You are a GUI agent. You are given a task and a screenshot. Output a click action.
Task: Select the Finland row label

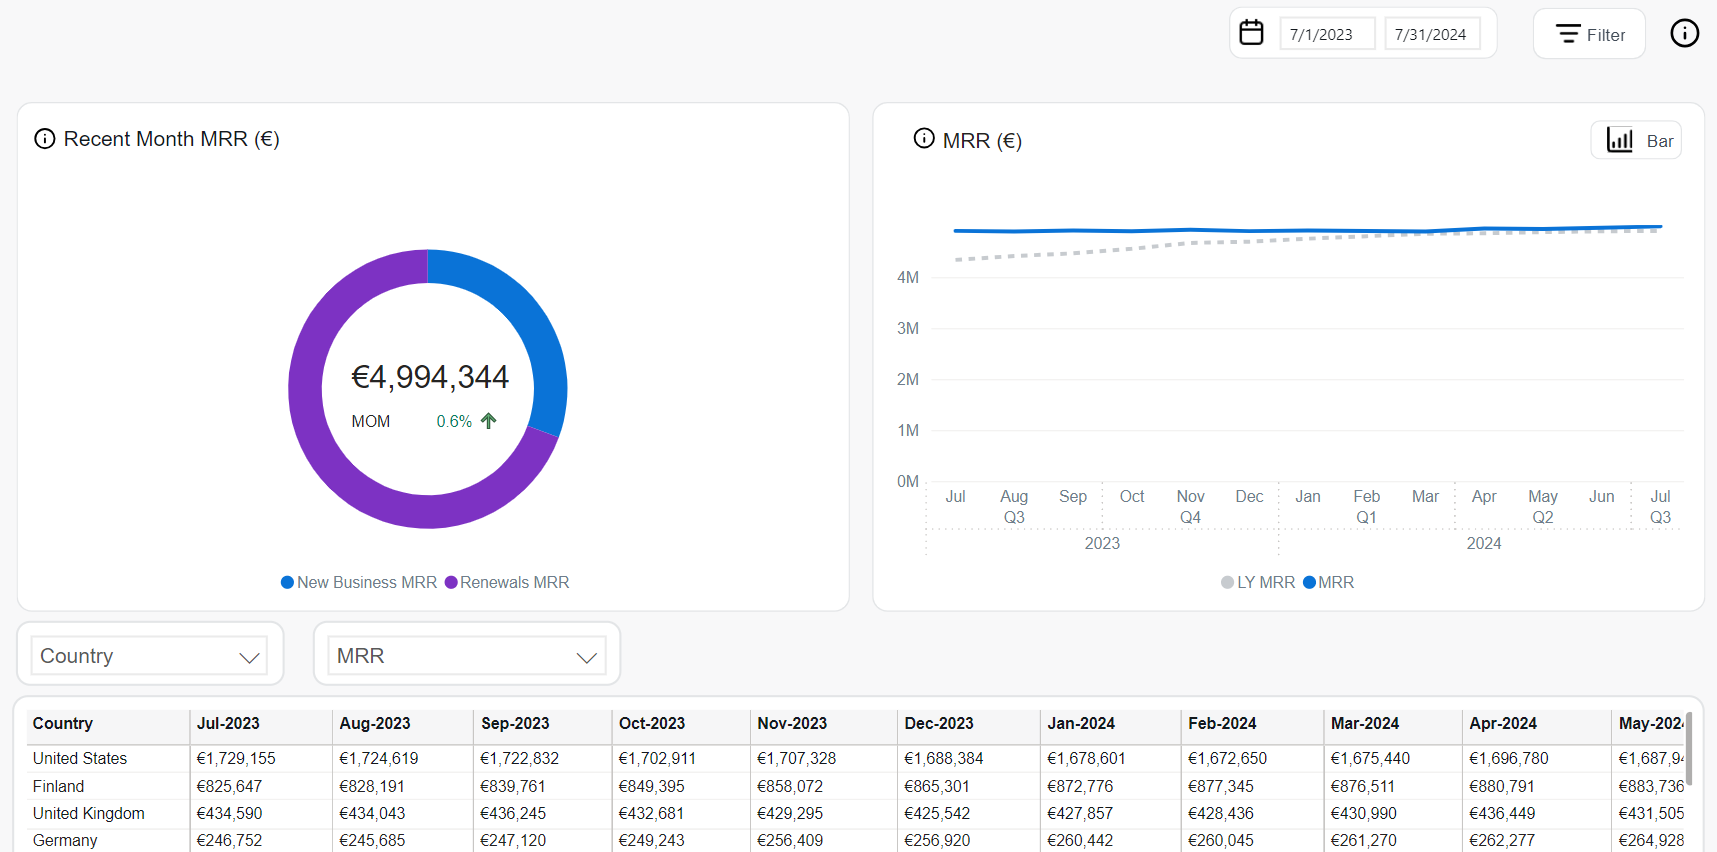[x=58, y=786]
